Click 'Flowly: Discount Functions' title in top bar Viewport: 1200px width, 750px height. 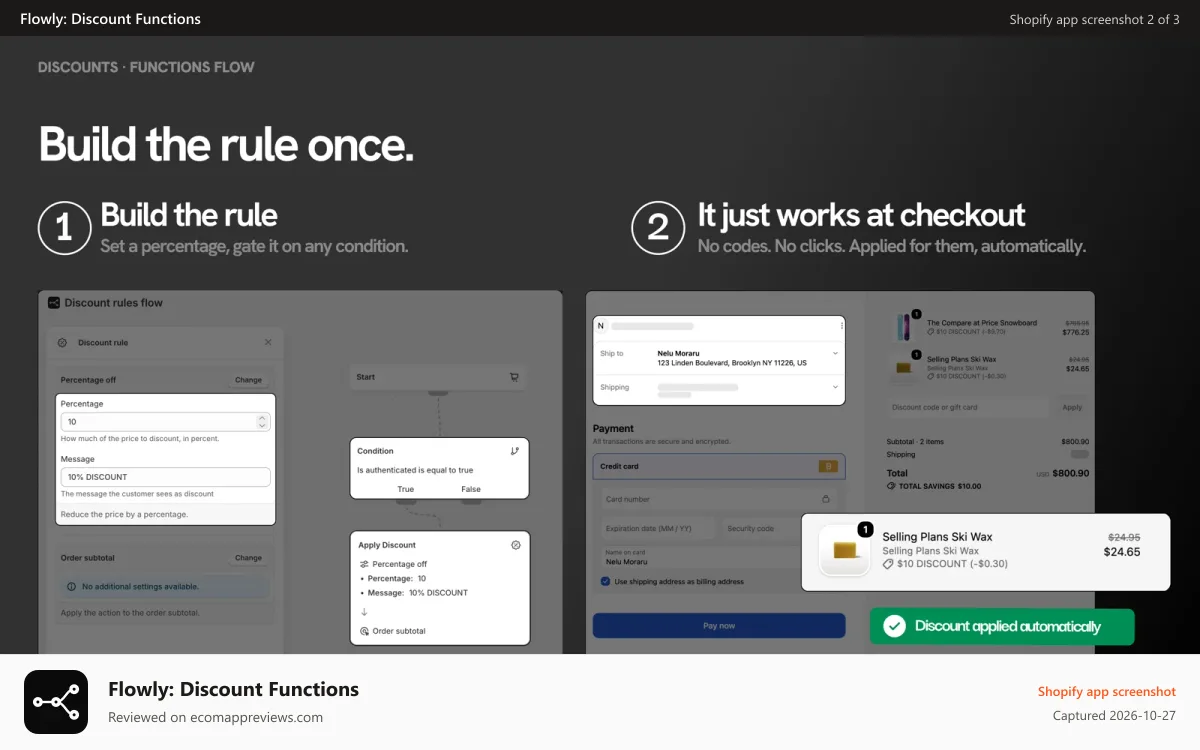[110, 19]
